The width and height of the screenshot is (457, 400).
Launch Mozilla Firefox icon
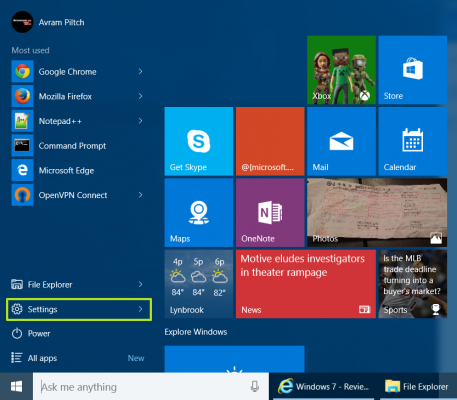pyautogui.click(x=22, y=96)
